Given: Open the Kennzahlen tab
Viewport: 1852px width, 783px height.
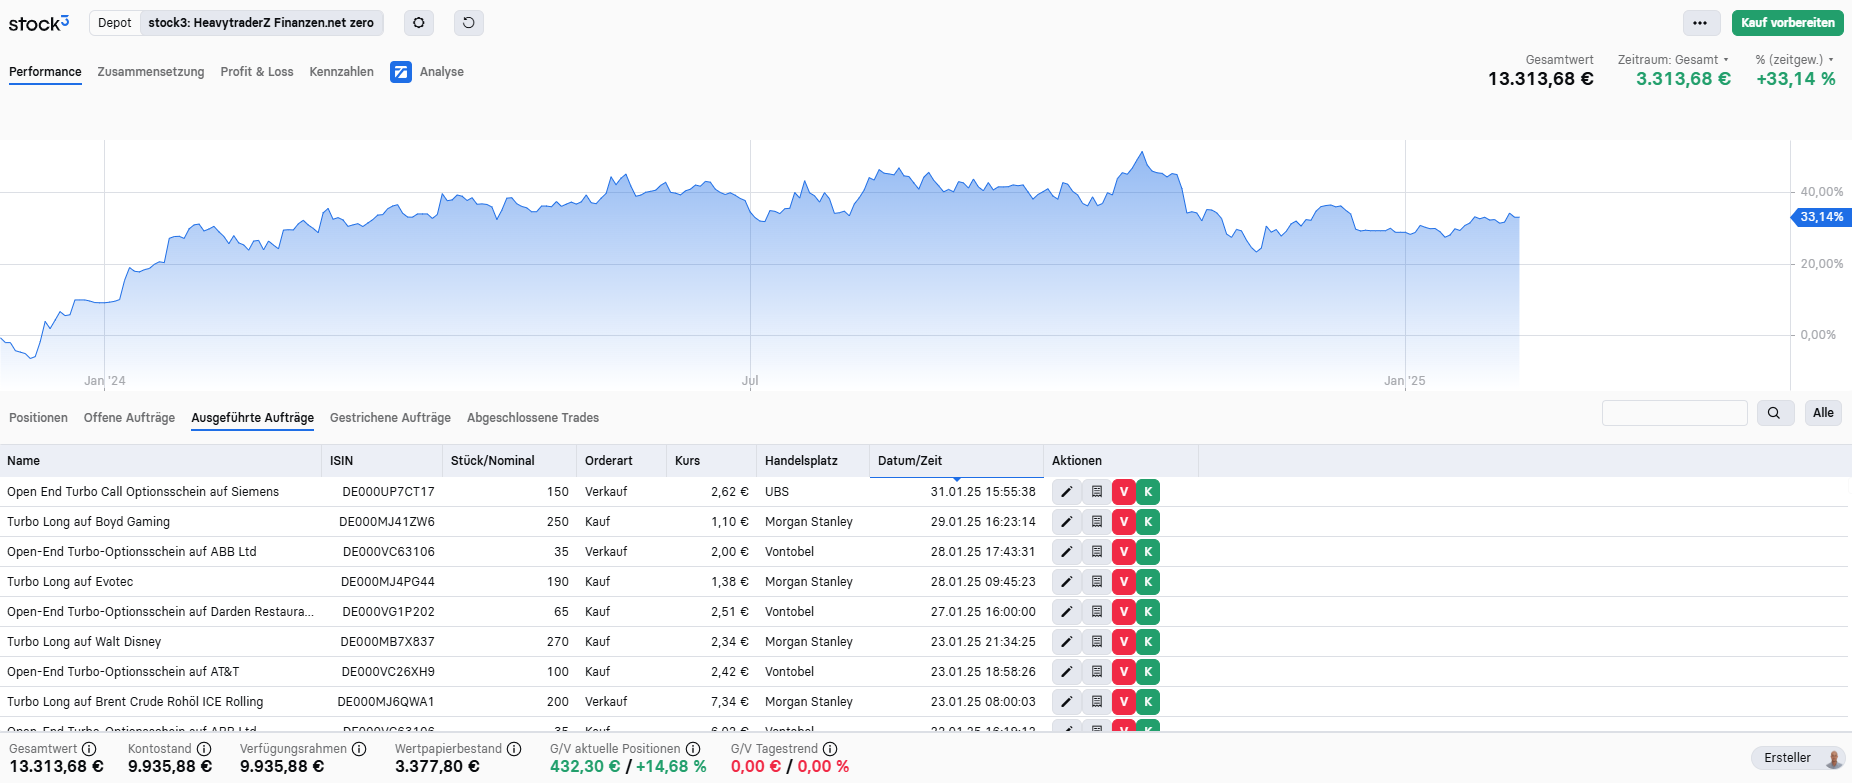Looking at the screenshot, I should (342, 72).
